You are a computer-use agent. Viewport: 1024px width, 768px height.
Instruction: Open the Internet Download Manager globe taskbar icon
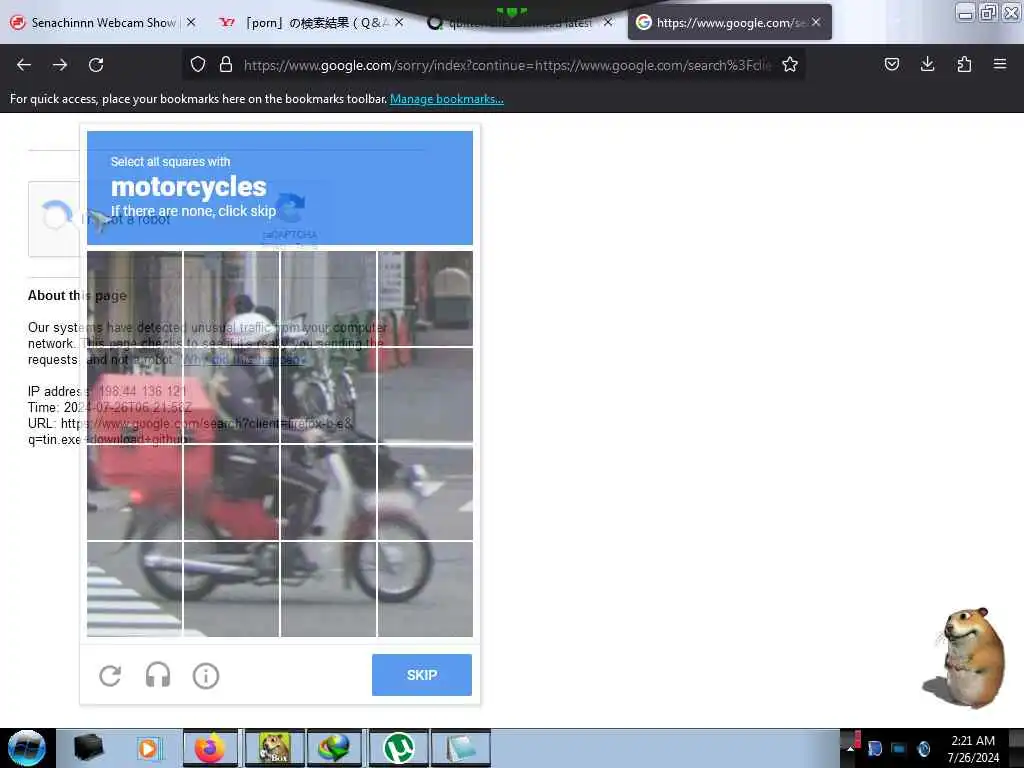point(334,748)
